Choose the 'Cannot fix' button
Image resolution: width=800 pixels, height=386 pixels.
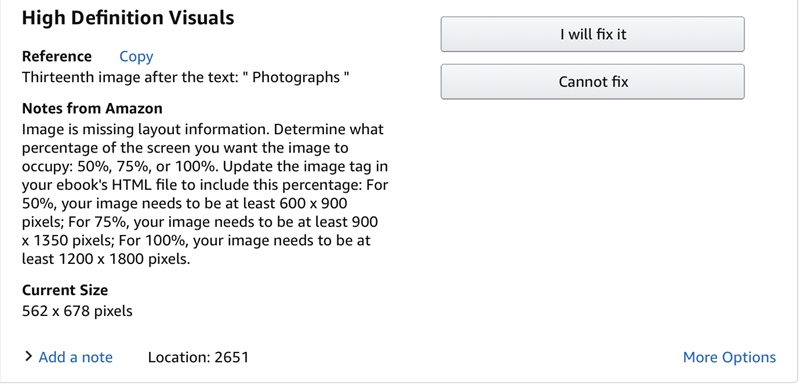pos(592,82)
